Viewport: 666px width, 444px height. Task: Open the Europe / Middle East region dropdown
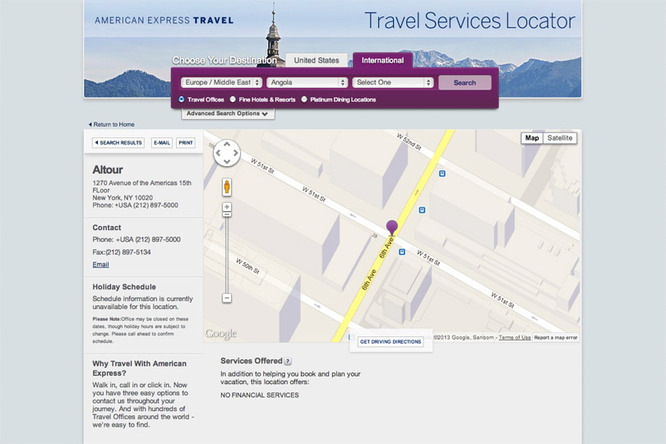click(x=221, y=82)
